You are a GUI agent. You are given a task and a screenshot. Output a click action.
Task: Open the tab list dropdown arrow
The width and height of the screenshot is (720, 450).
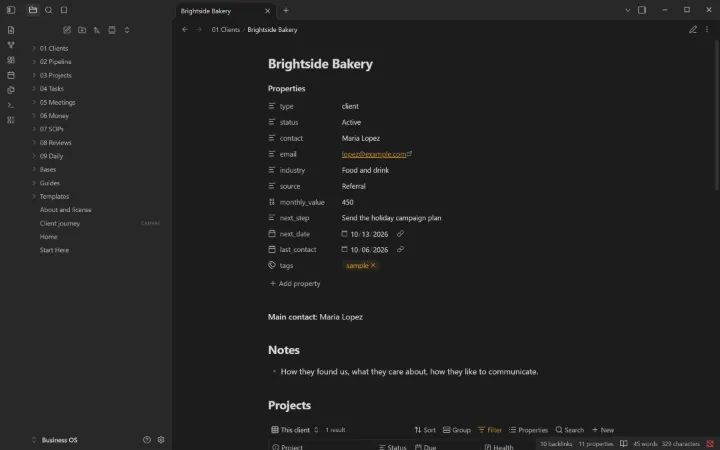pyautogui.click(x=627, y=10)
